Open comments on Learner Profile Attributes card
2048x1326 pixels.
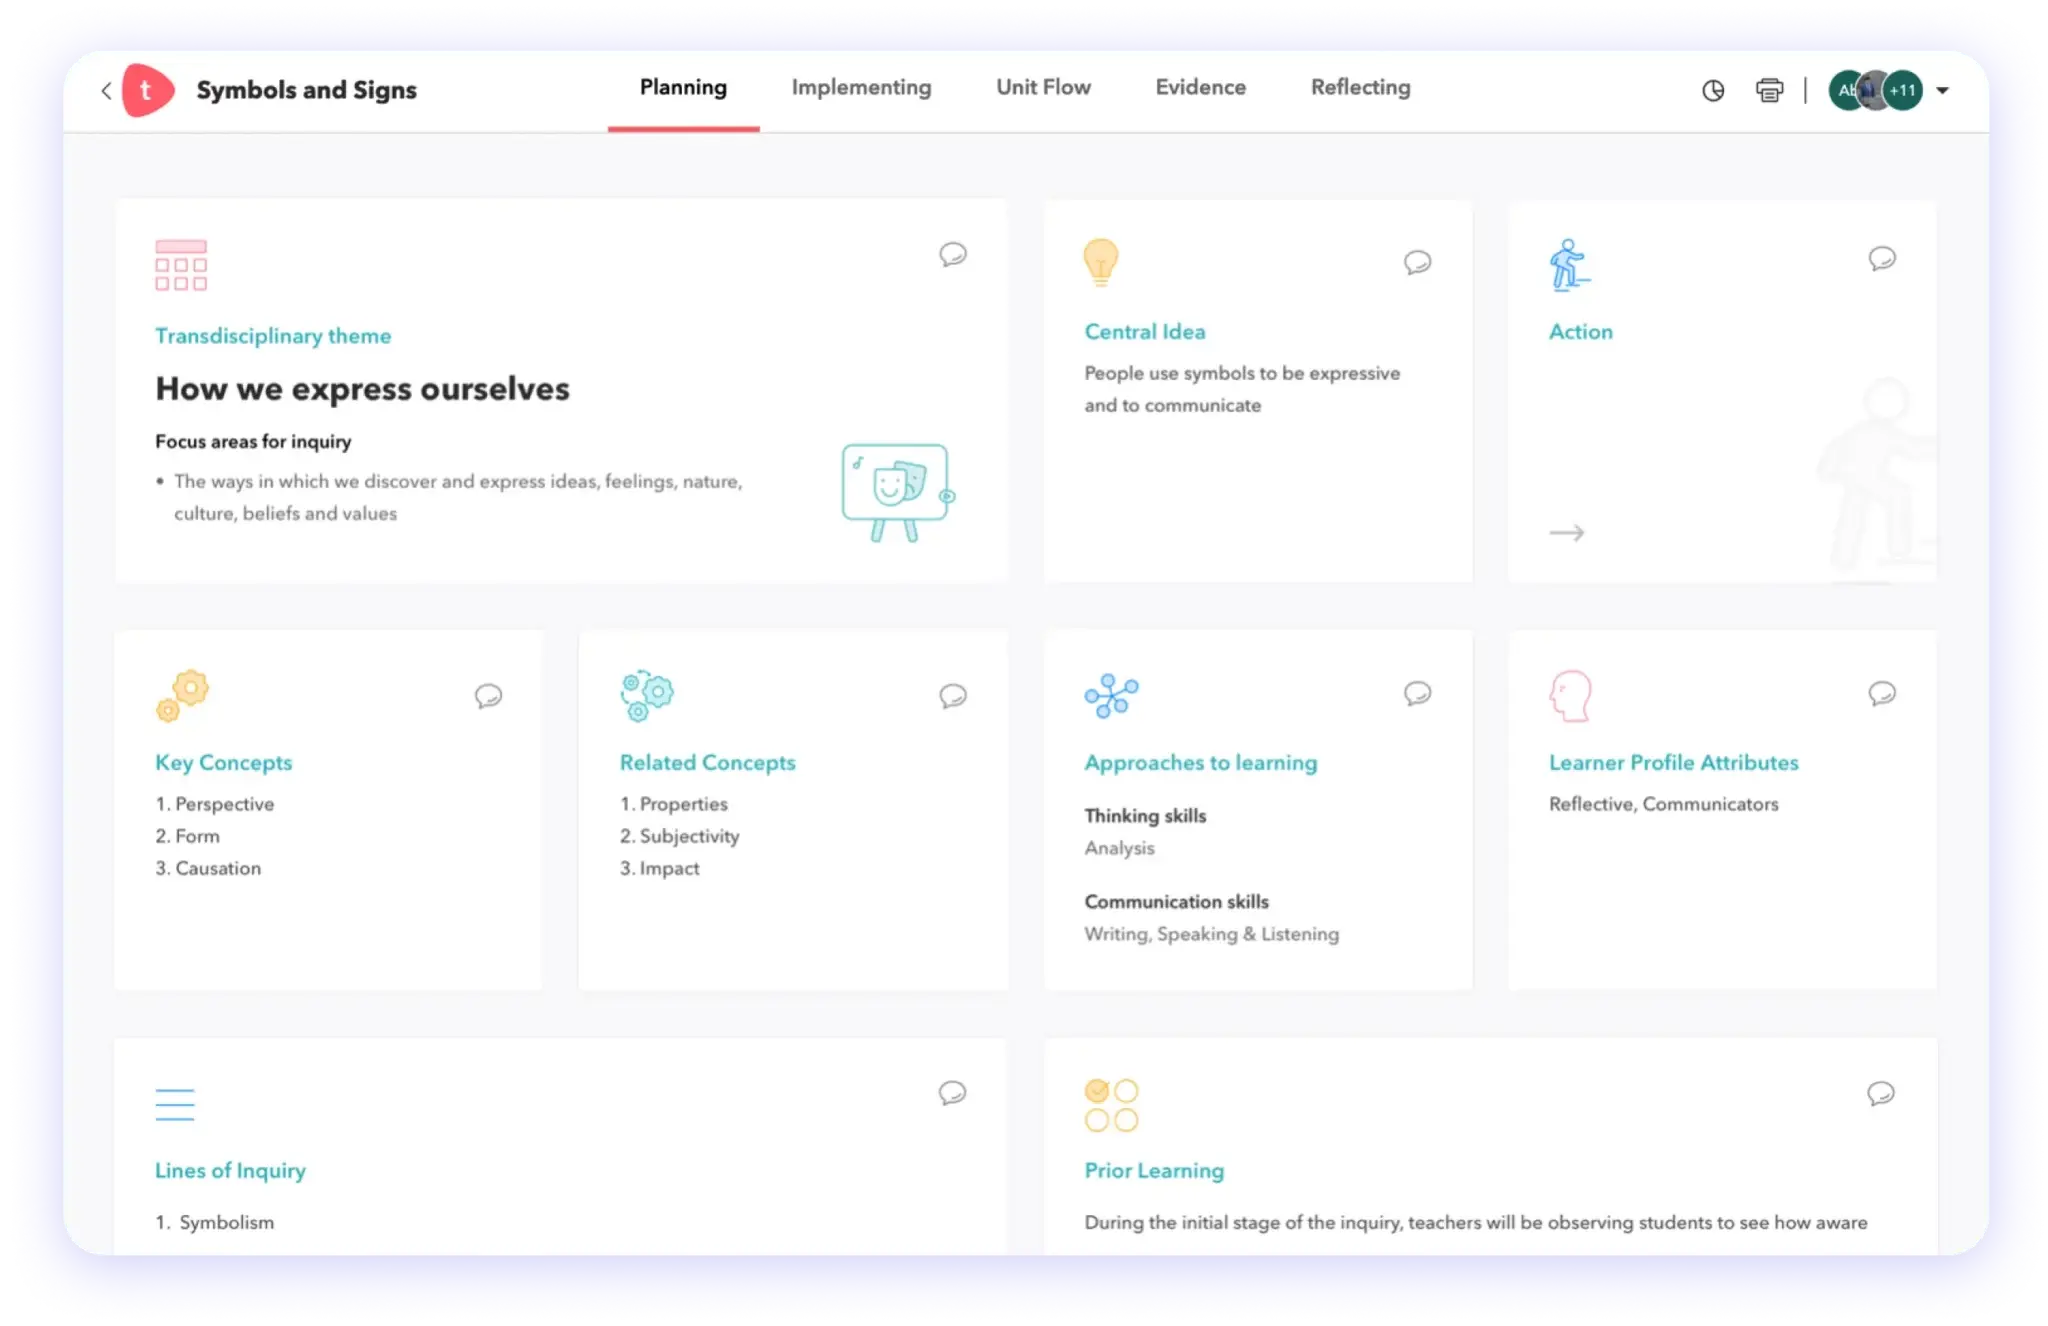[1882, 693]
